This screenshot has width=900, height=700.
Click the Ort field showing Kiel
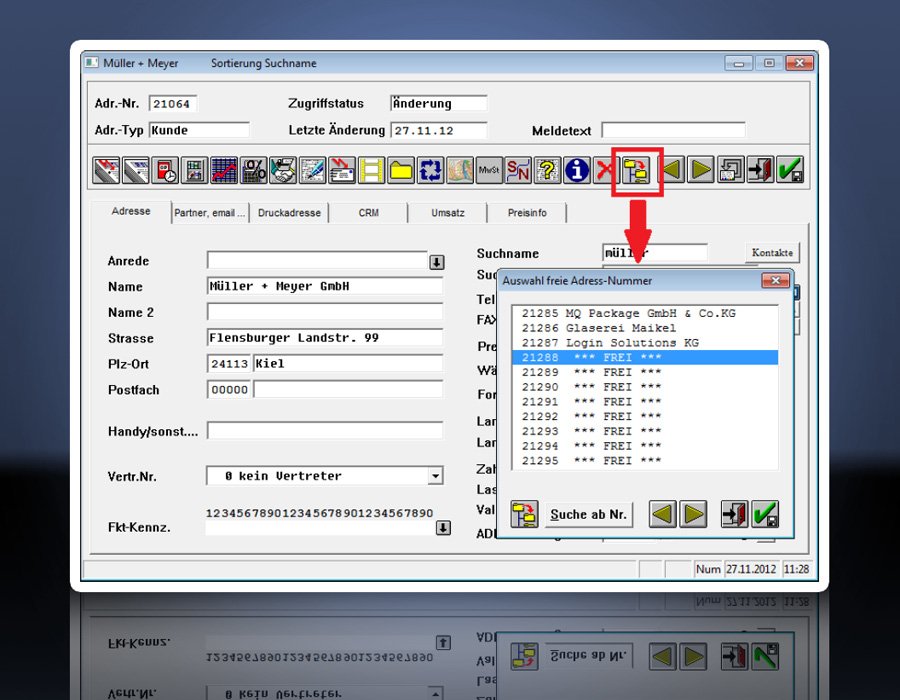(348, 363)
